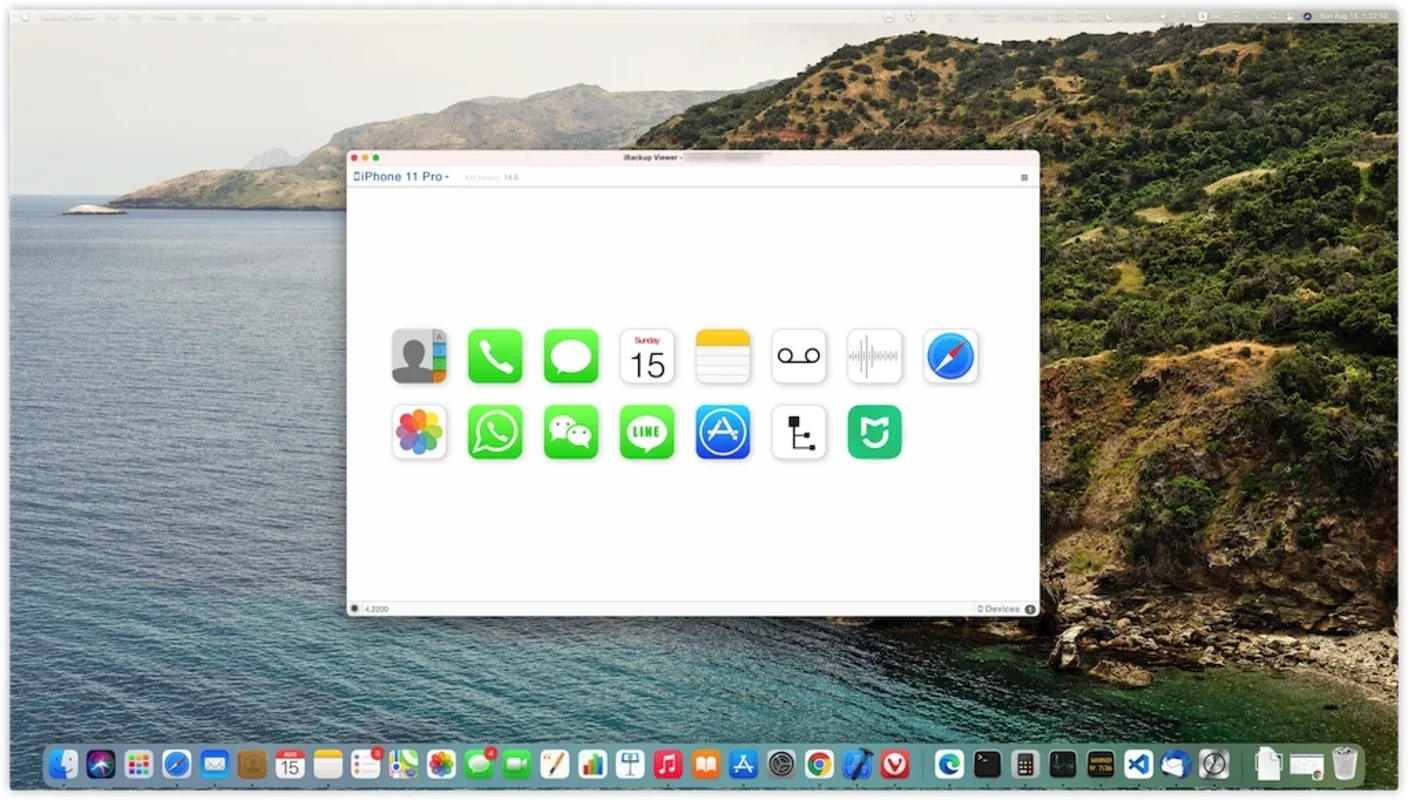Click the Devices button in status bar
Image resolution: width=1408 pixels, height=800 pixels.
pos(1005,609)
